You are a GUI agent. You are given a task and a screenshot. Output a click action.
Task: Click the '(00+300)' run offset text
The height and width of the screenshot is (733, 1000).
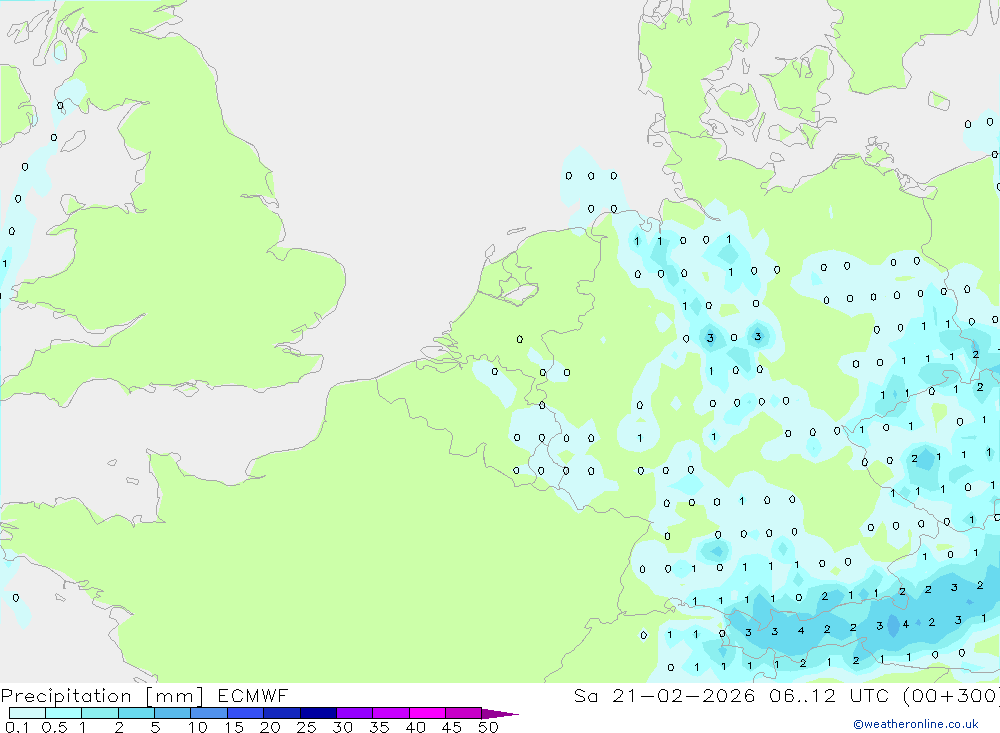click(x=950, y=696)
